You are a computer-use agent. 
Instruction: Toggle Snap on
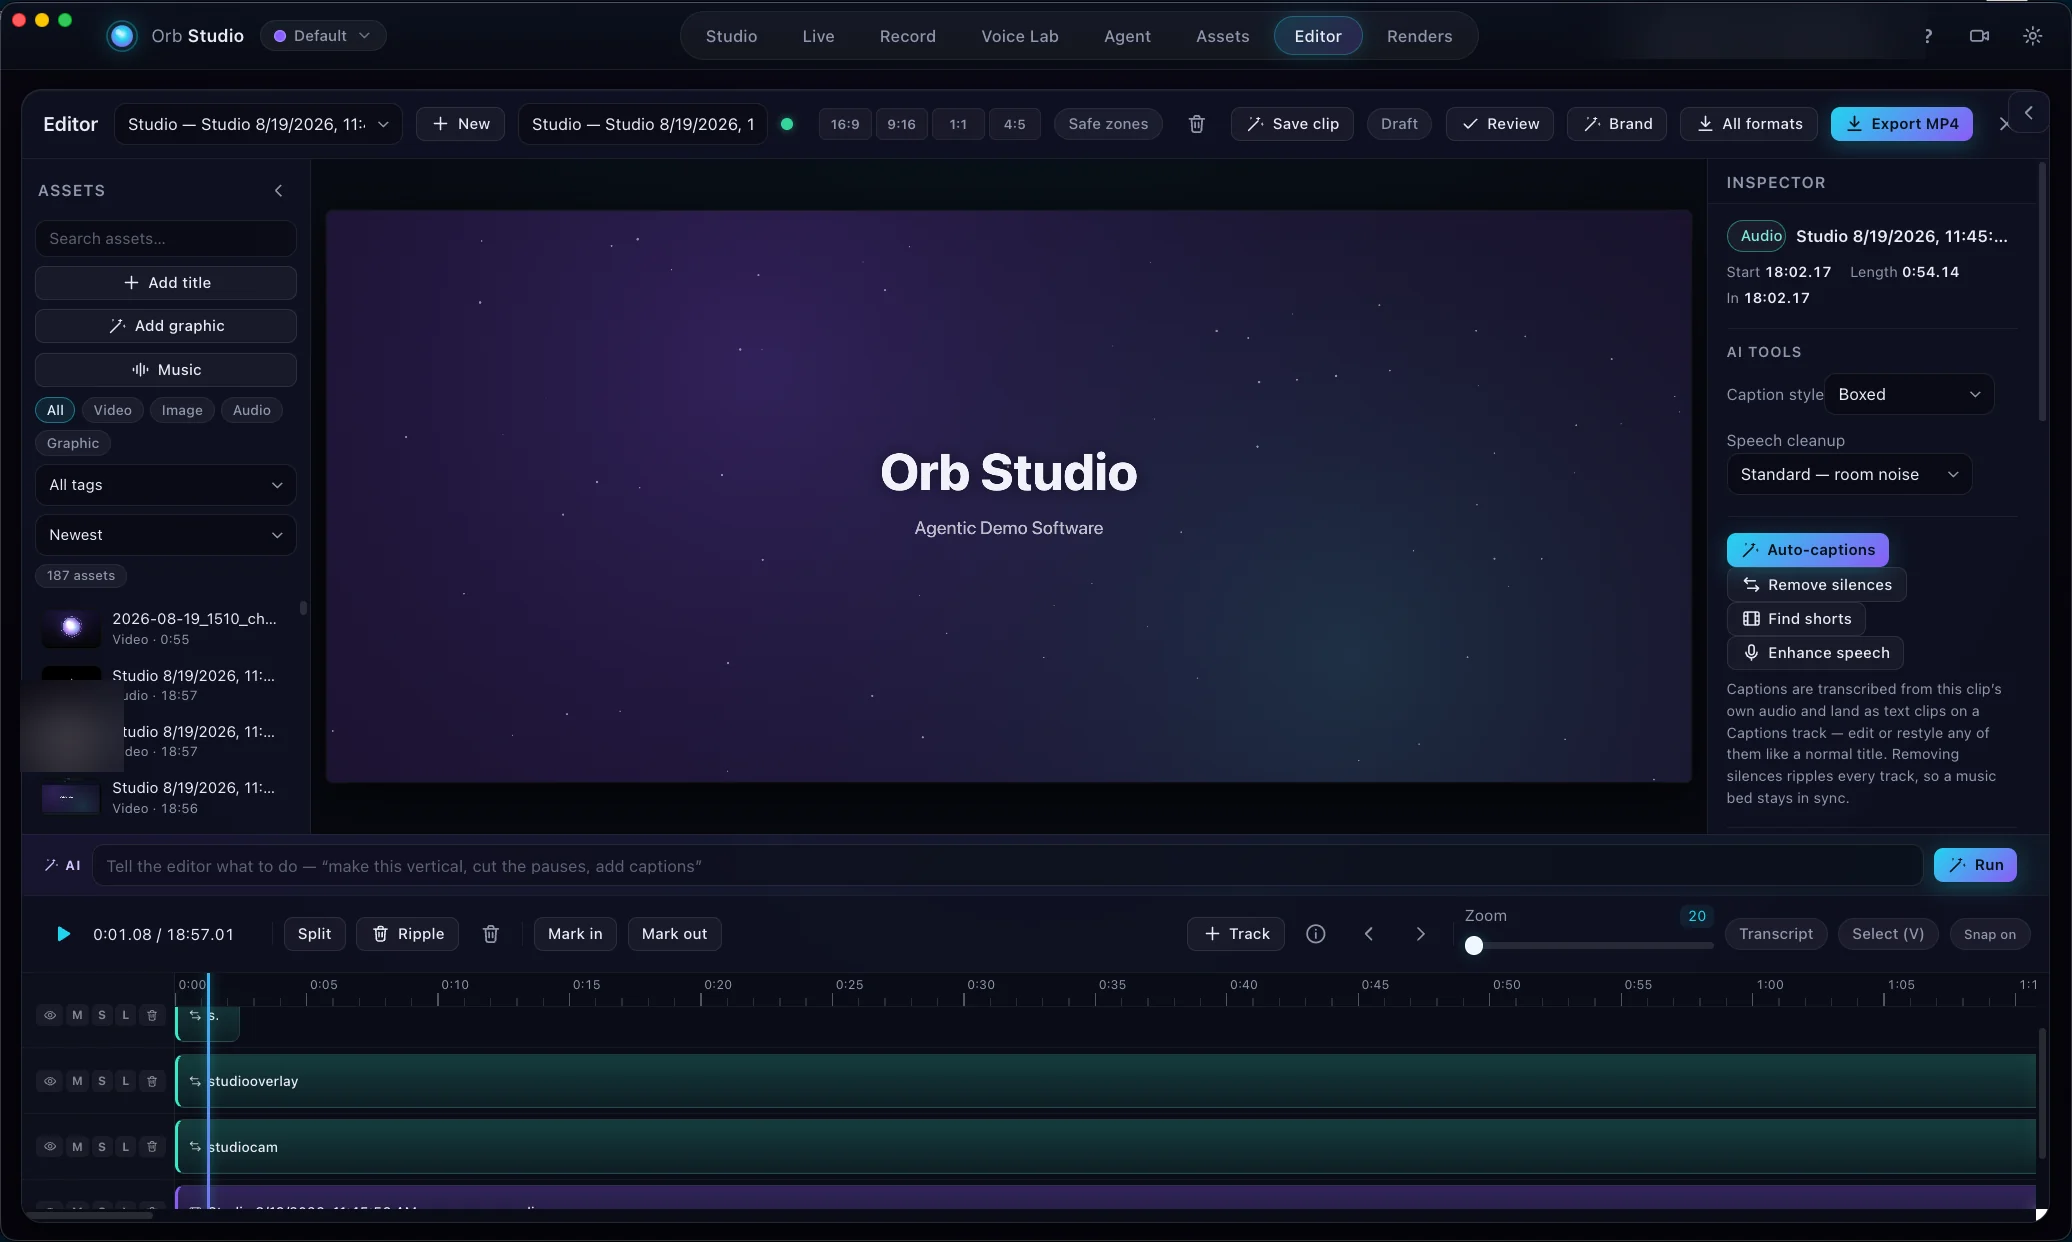[x=1989, y=934]
